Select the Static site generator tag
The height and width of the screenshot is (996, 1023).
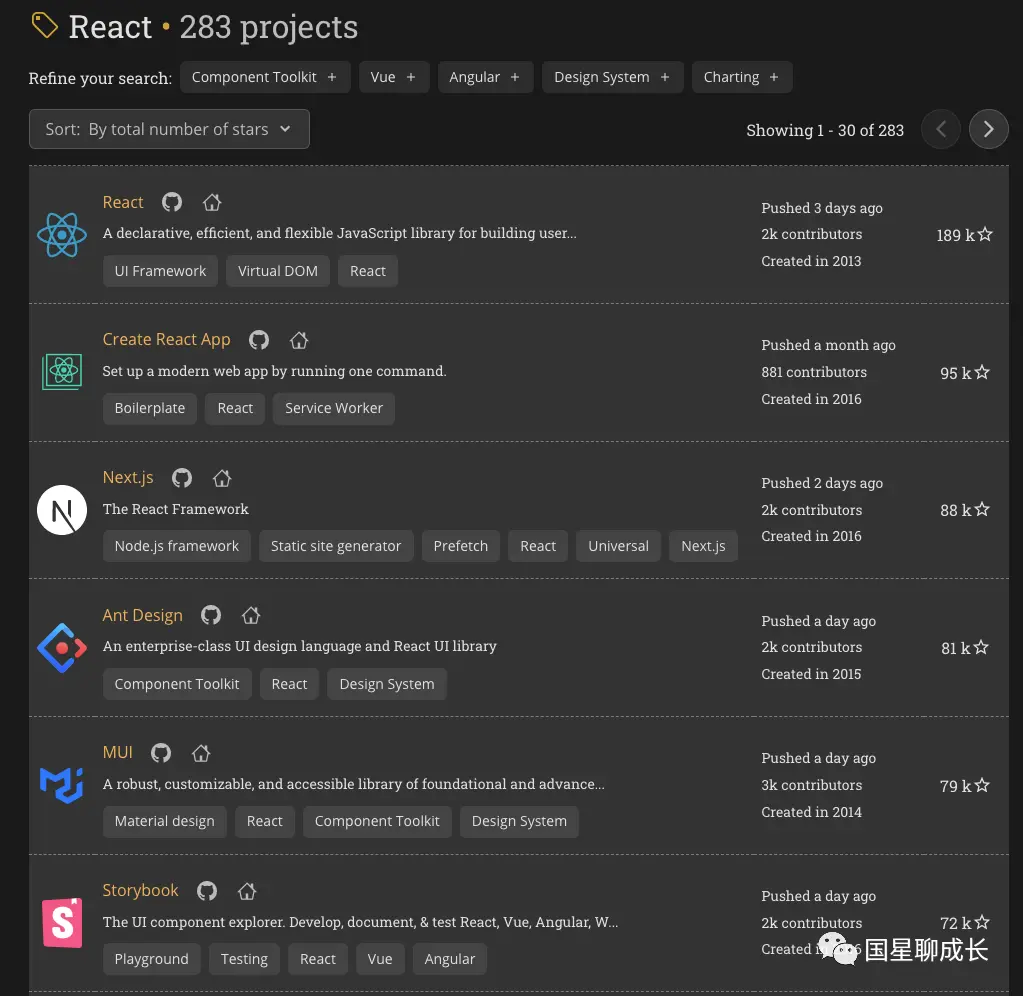point(335,546)
